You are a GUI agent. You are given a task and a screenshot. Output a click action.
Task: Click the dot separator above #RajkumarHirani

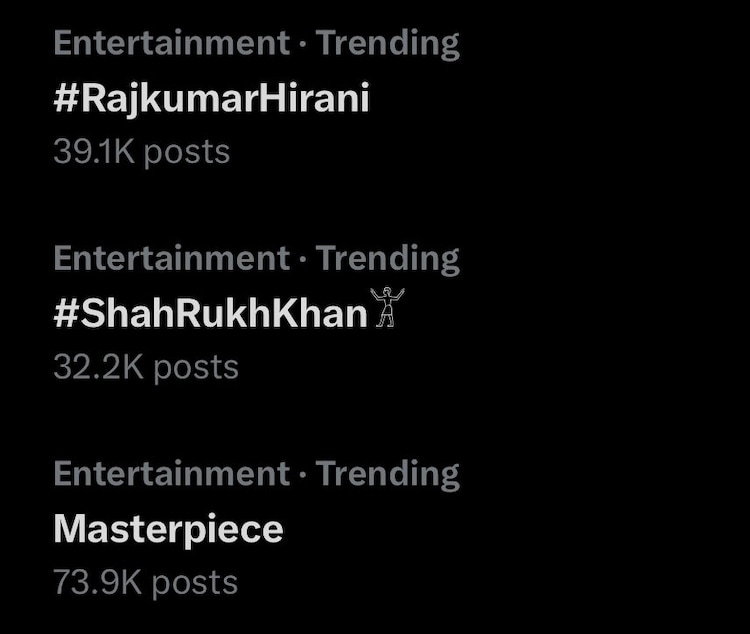click(303, 44)
